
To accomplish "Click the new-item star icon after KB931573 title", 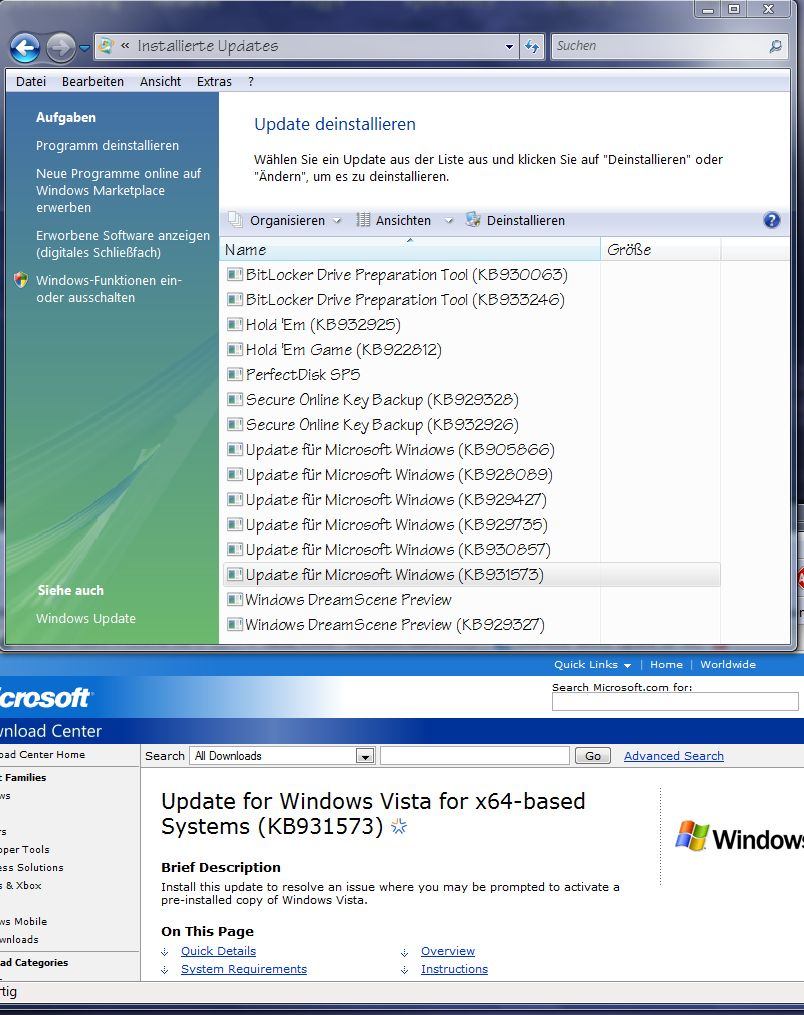I will point(399,826).
